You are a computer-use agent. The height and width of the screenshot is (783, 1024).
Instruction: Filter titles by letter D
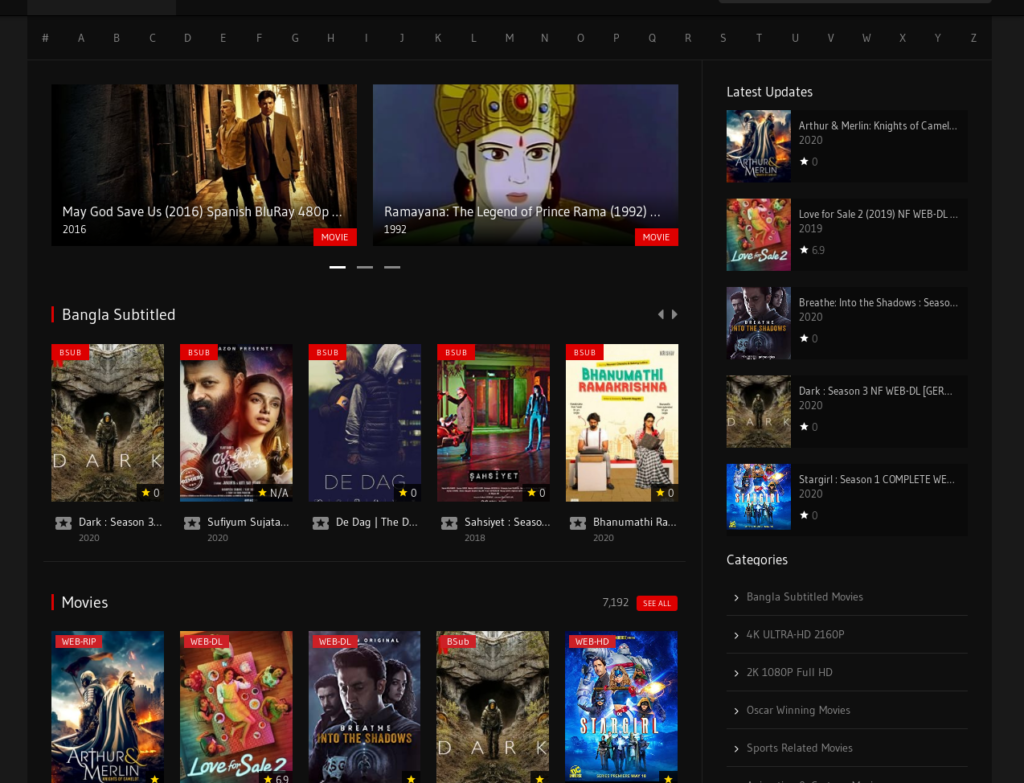[187, 38]
